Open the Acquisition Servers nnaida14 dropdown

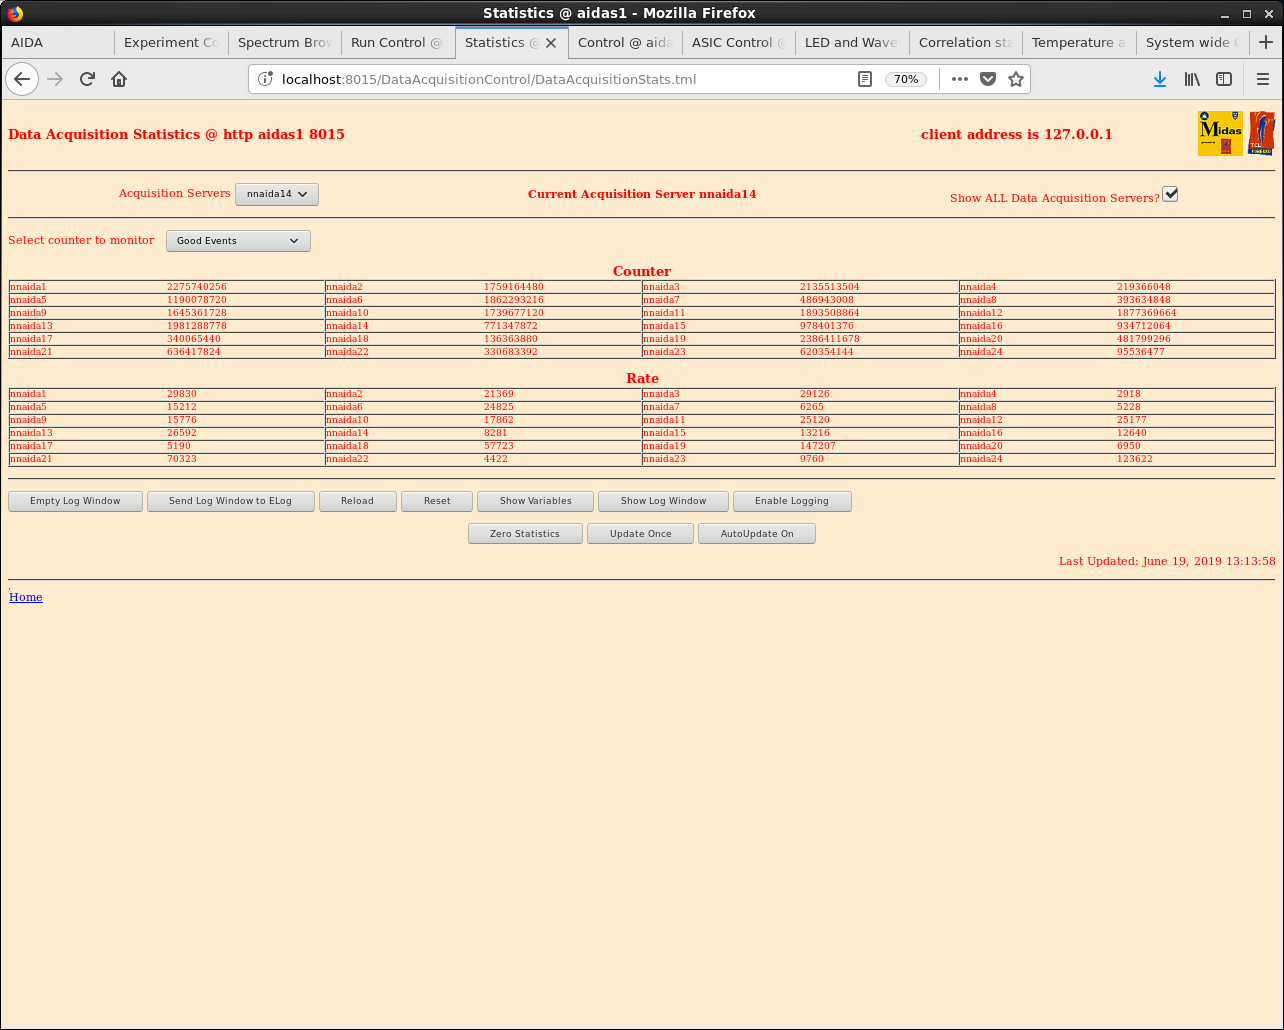coord(277,194)
